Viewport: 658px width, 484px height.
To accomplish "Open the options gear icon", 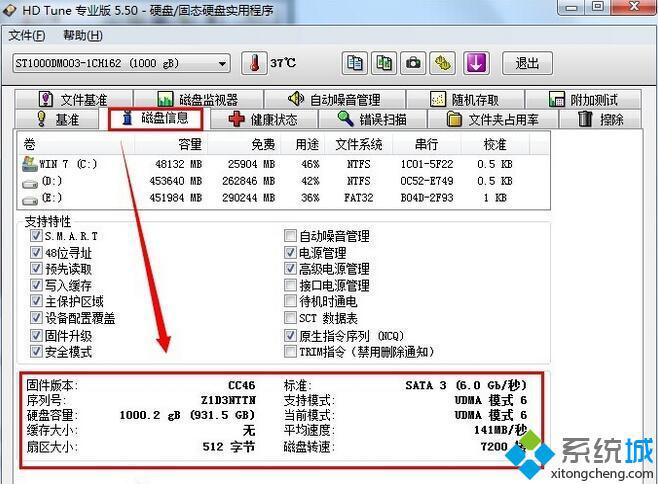I will (443, 63).
